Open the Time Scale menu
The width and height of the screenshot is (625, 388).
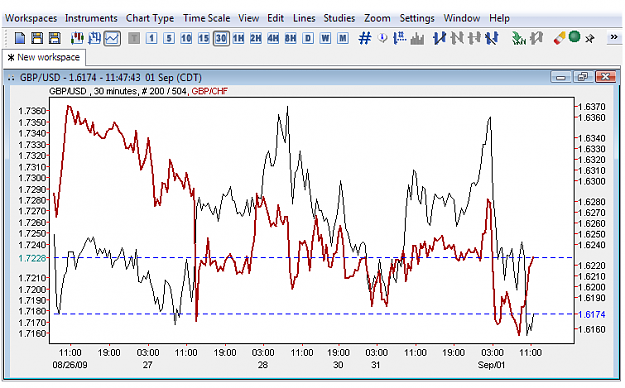click(206, 18)
